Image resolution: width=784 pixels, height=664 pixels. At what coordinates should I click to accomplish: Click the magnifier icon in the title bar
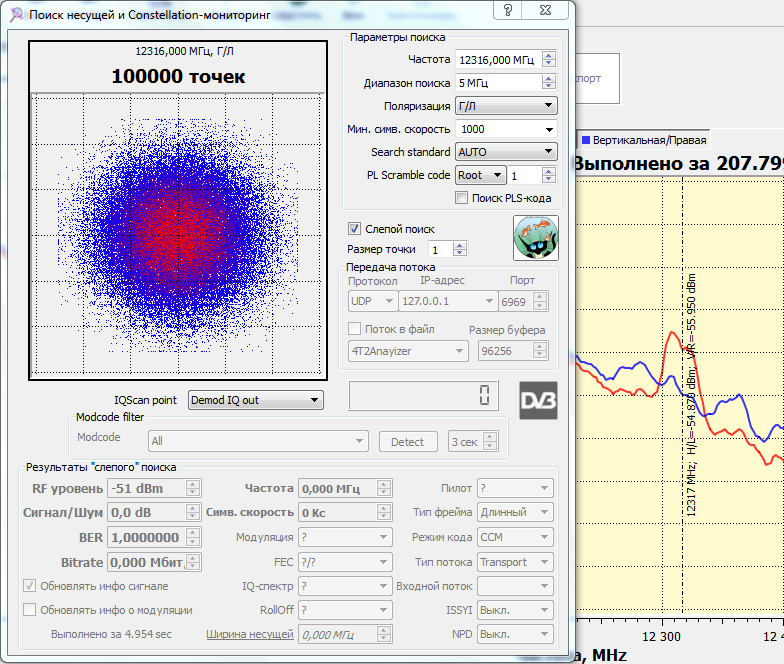(x=16, y=14)
